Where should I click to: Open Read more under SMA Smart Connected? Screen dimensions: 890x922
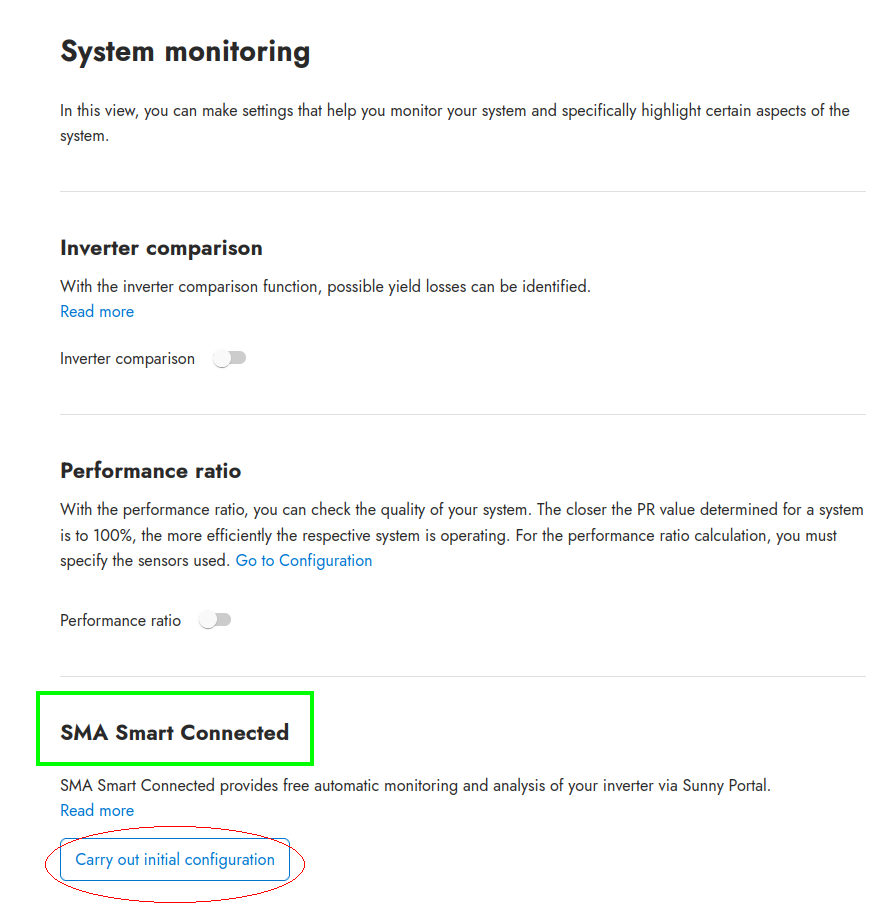[97, 810]
